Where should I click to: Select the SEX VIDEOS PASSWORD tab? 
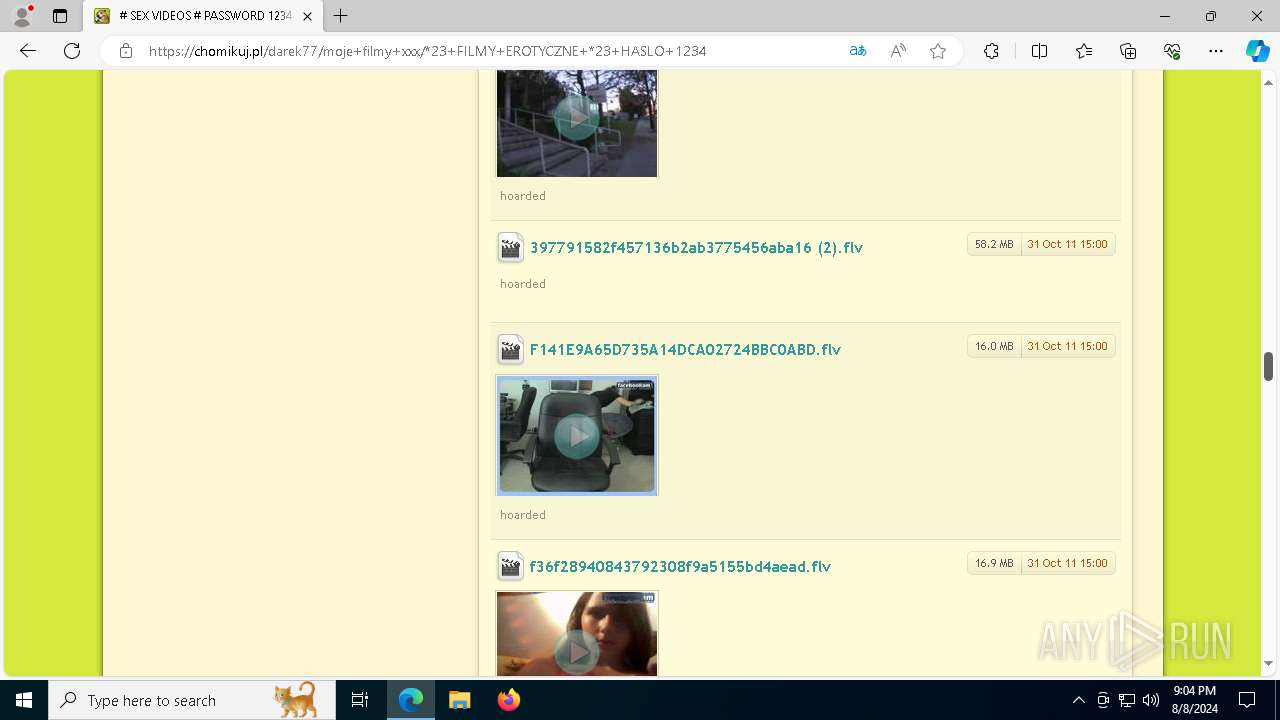203,16
